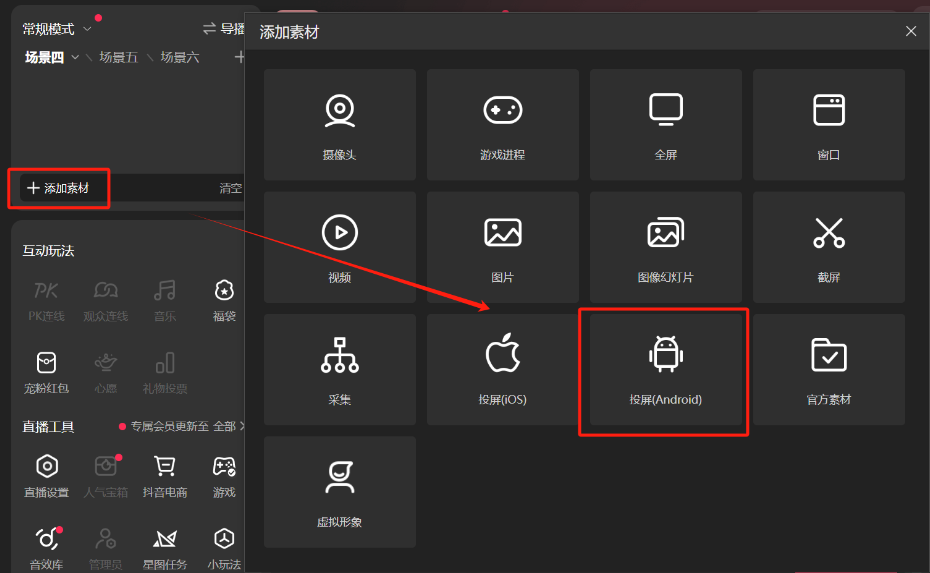The image size is (930, 573).
Task: Select the 图像幻灯片 slideshow source
Action: click(x=665, y=247)
